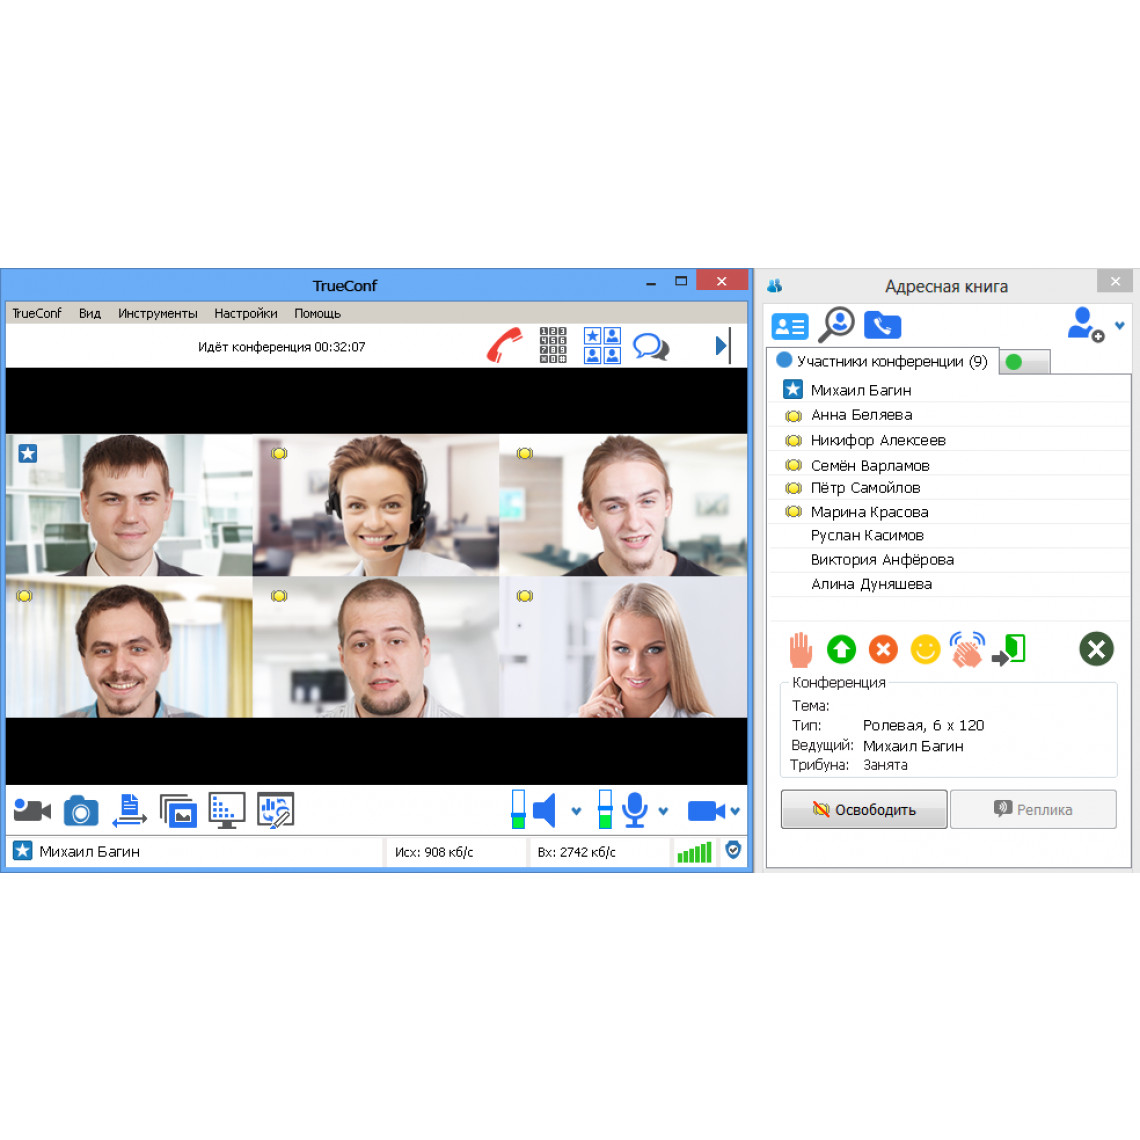Search users with the magnifier icon
Viewport: 1140px width, 1140px height.
click(836, 324)
